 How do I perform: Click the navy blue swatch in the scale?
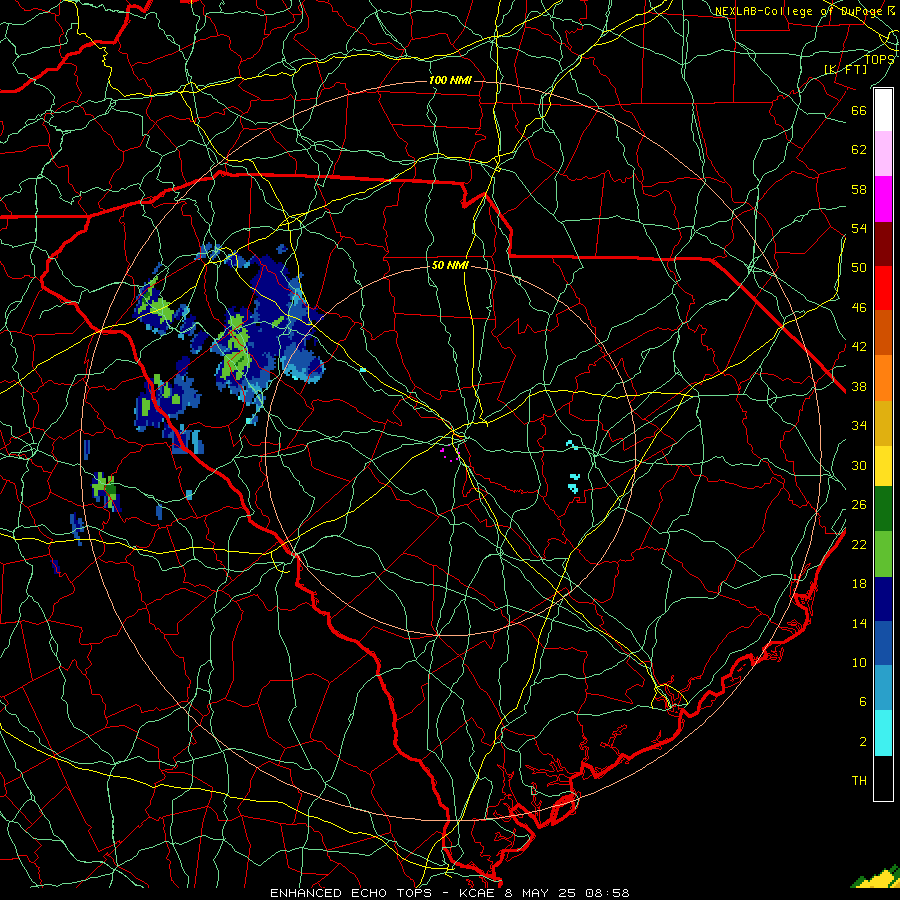pos(883,599)
